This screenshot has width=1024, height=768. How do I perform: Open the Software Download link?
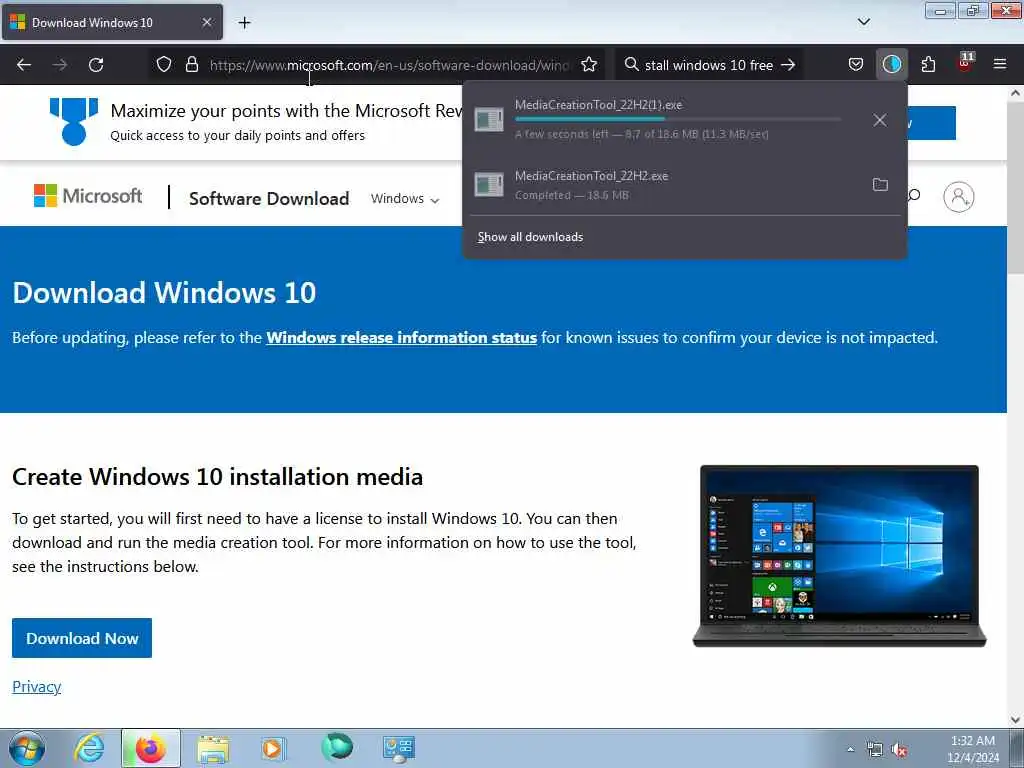269,199
